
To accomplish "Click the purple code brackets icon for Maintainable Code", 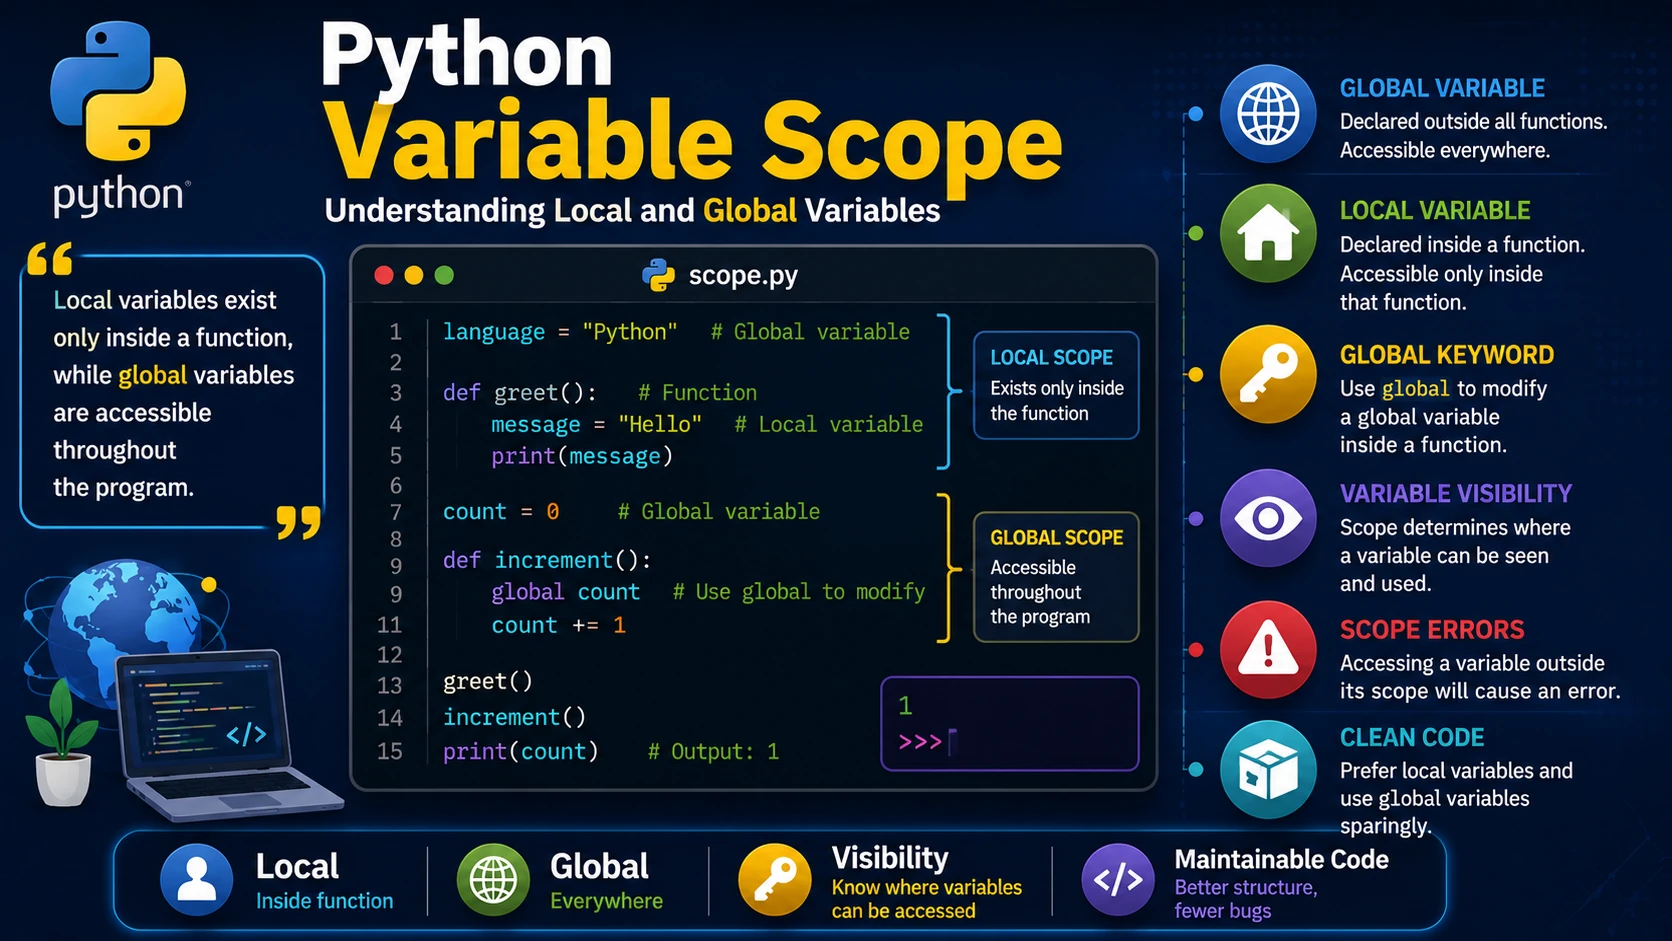I will coord(1118,880).
